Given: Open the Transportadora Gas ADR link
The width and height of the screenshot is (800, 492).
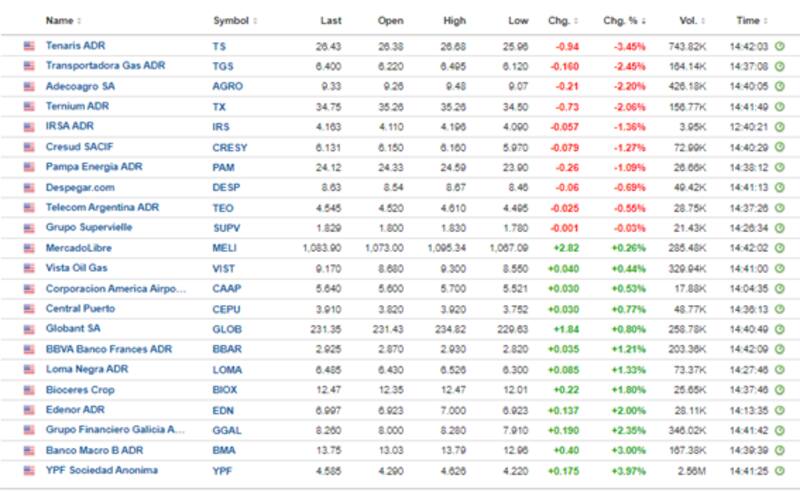Looking at the screenshot, I should pos(105,66).
